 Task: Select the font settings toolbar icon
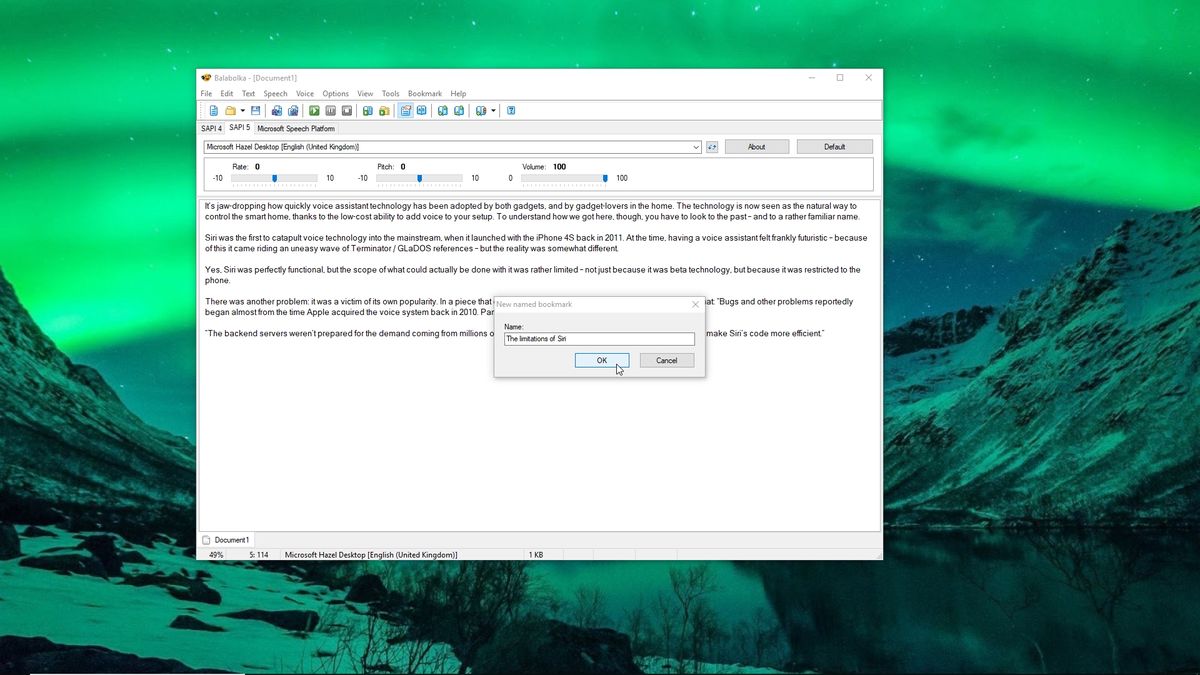pos(407,110)
